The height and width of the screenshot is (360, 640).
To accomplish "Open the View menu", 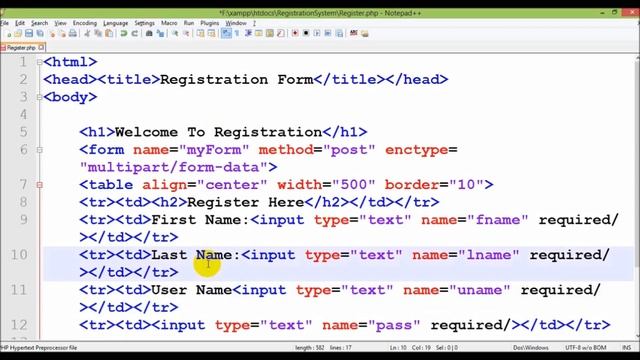I will pyautogui.click(x=60, y=23).
